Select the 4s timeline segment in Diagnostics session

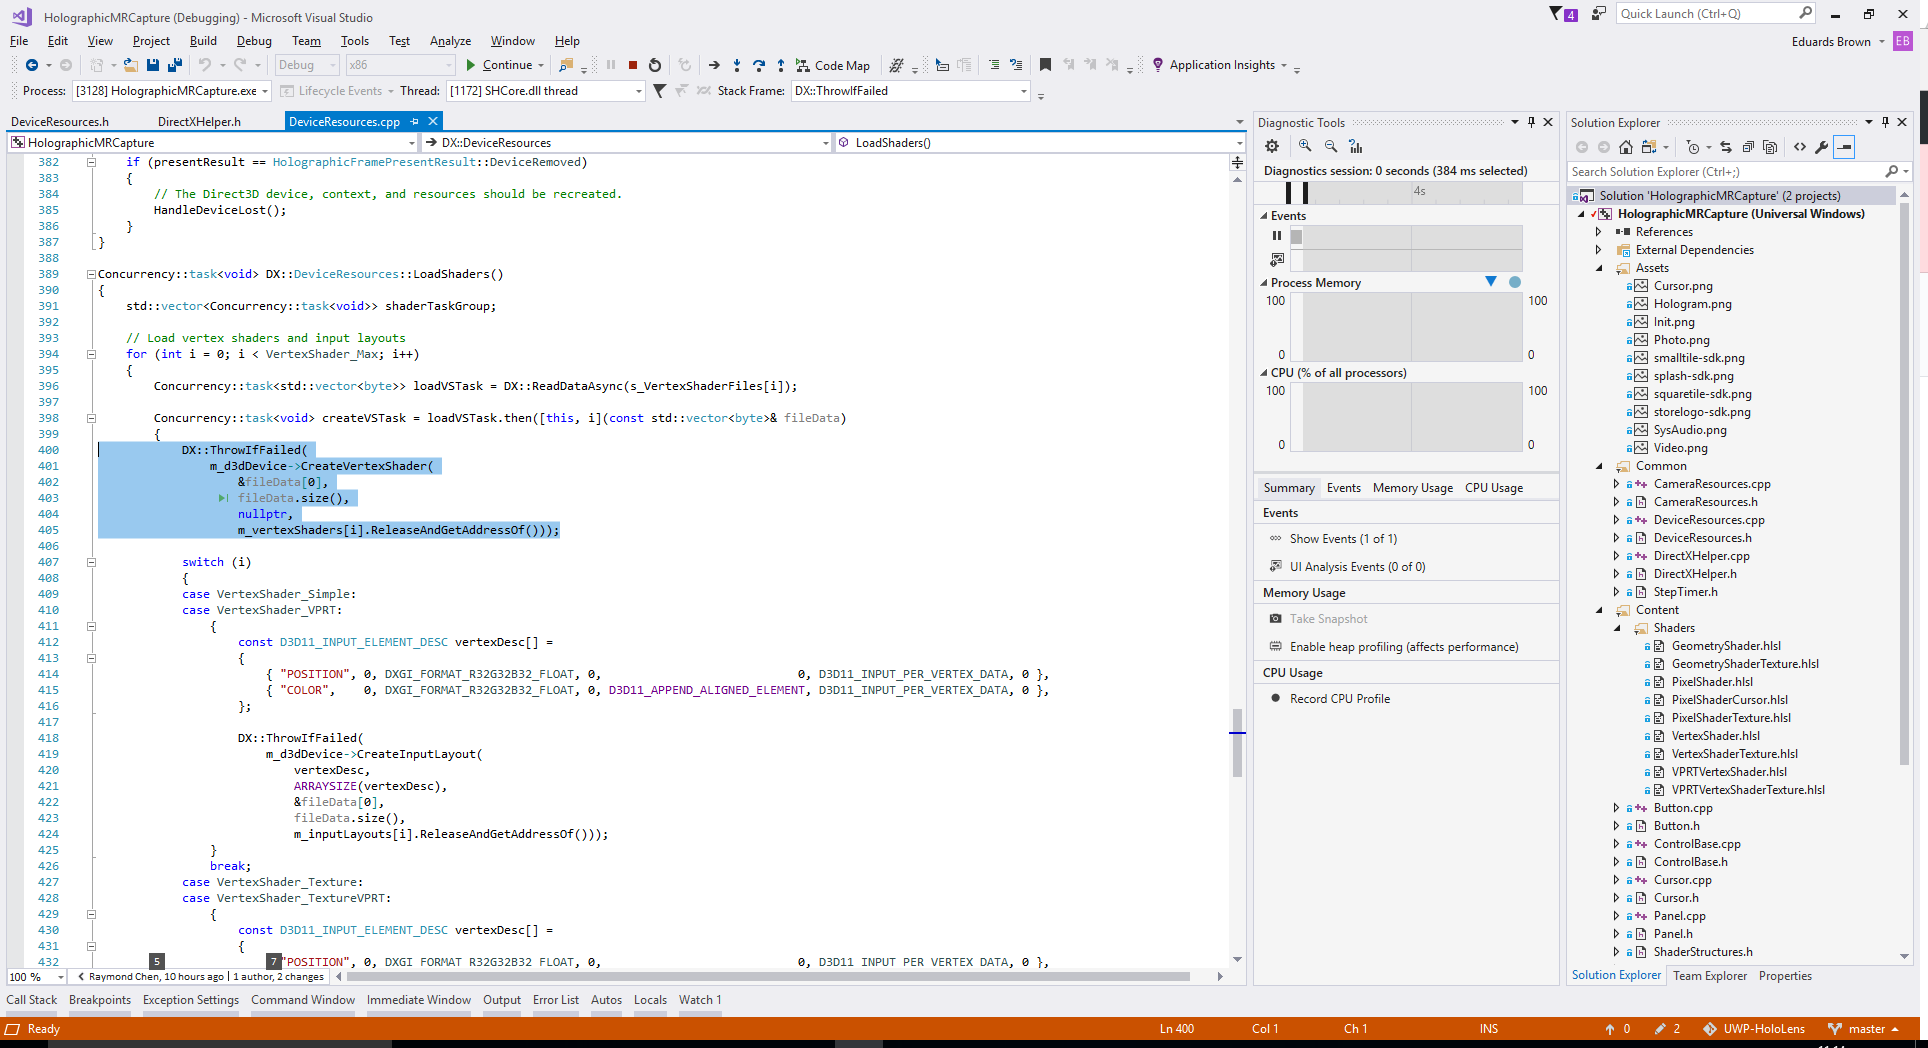coord(1419,192)
